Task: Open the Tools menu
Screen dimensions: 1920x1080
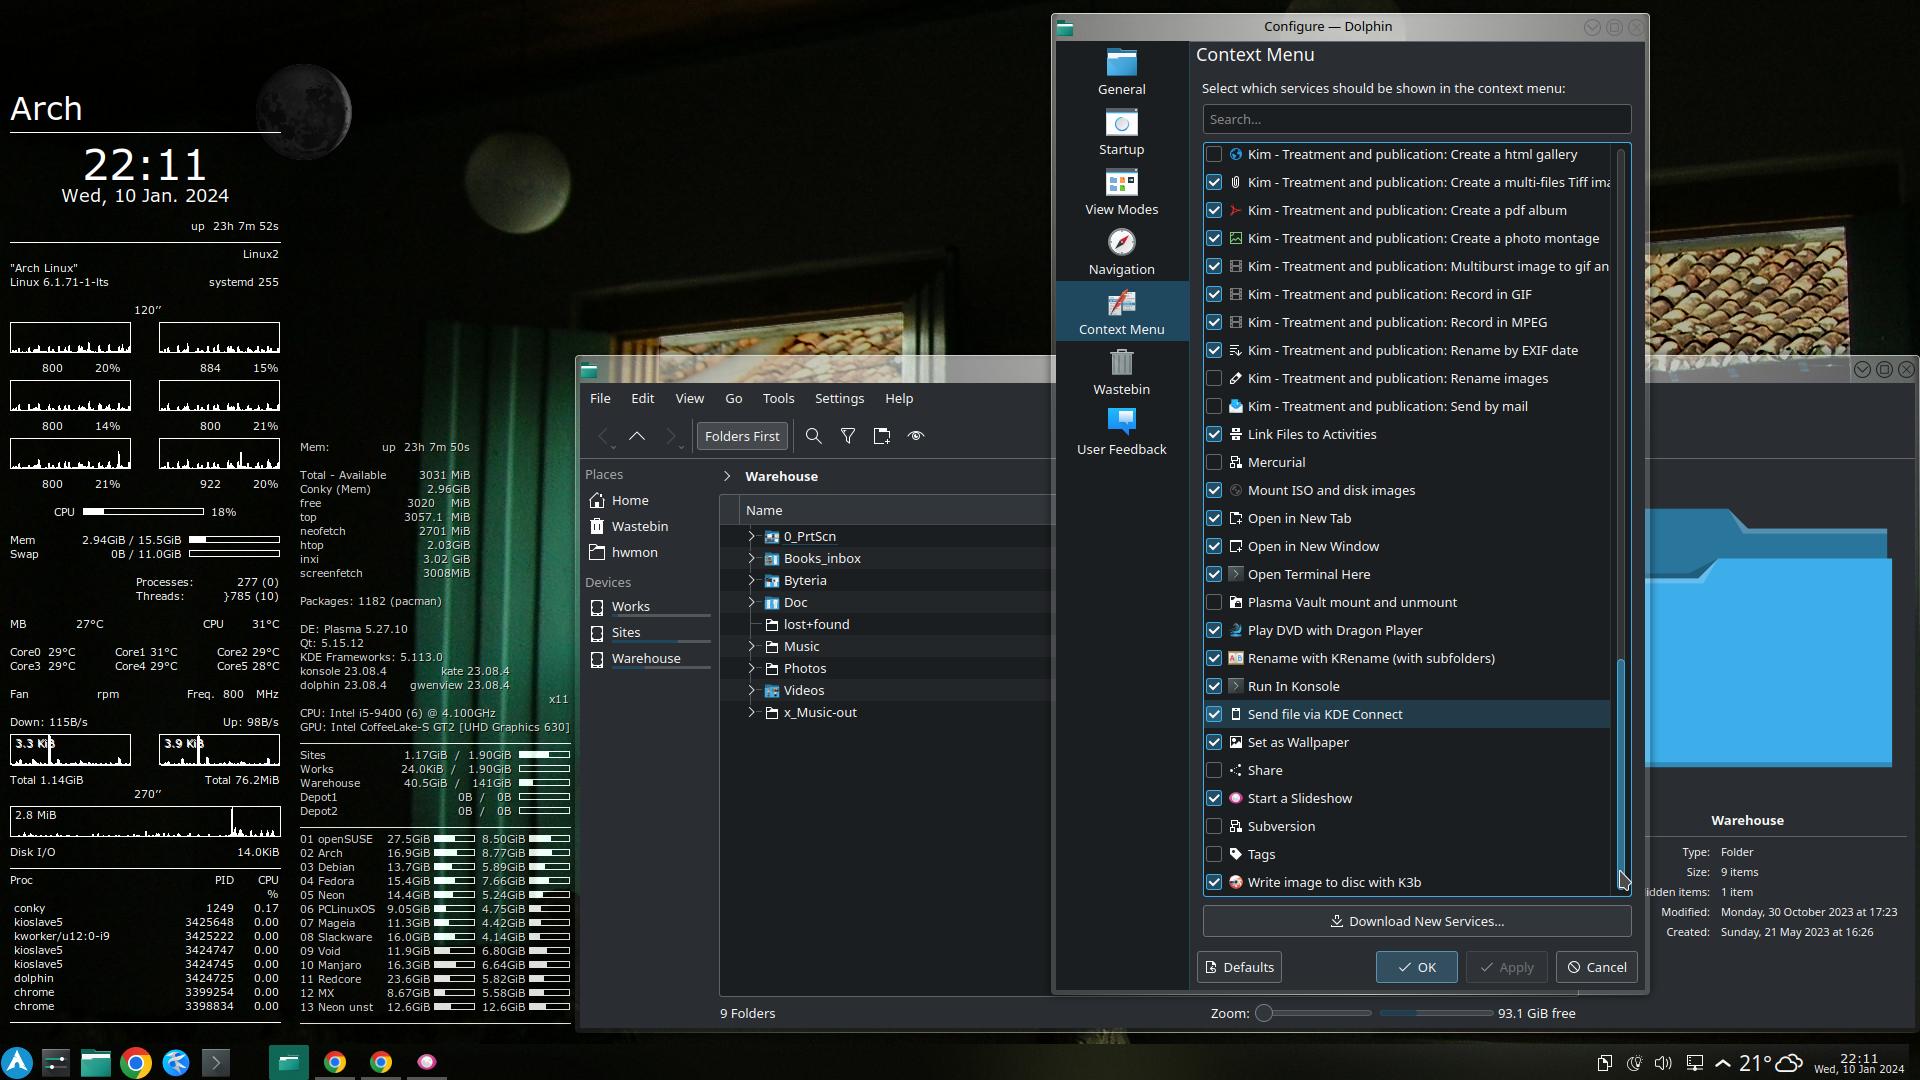Action: click(778, 398)
